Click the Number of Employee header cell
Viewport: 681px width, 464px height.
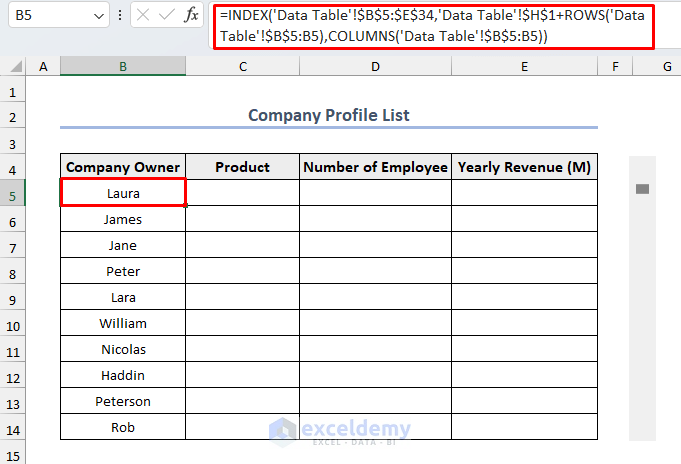375,167
